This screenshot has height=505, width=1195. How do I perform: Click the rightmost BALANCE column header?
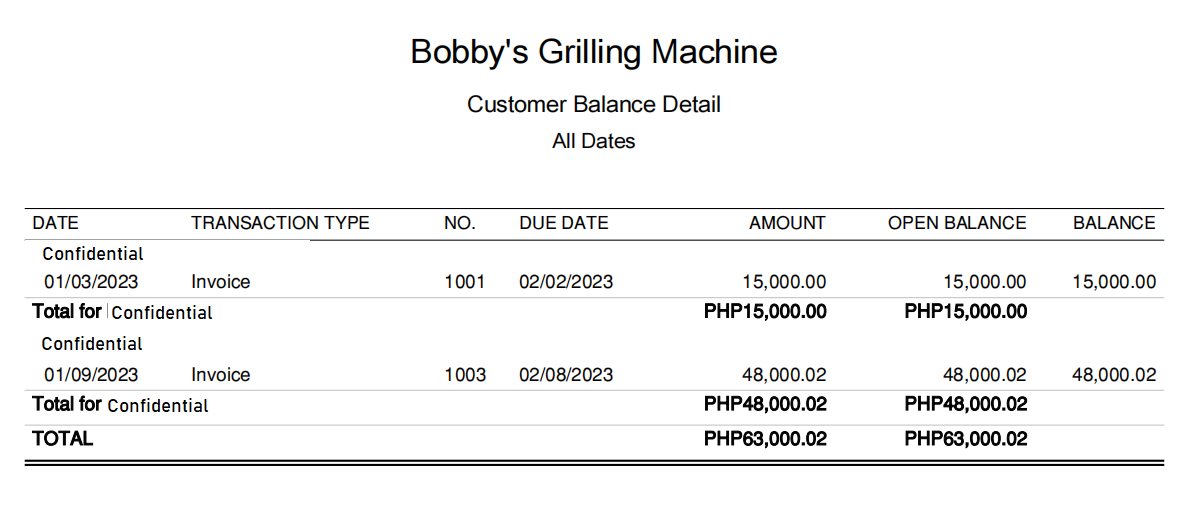pos(1114,223)
